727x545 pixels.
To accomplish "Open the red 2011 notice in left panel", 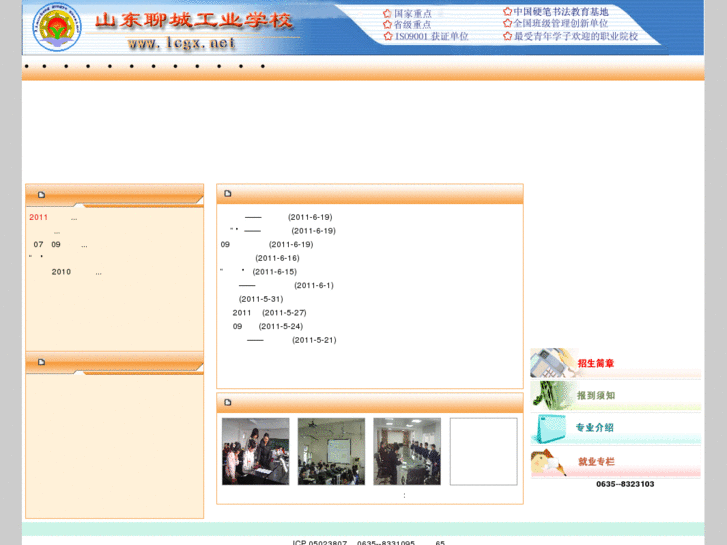I will point(53,217).
